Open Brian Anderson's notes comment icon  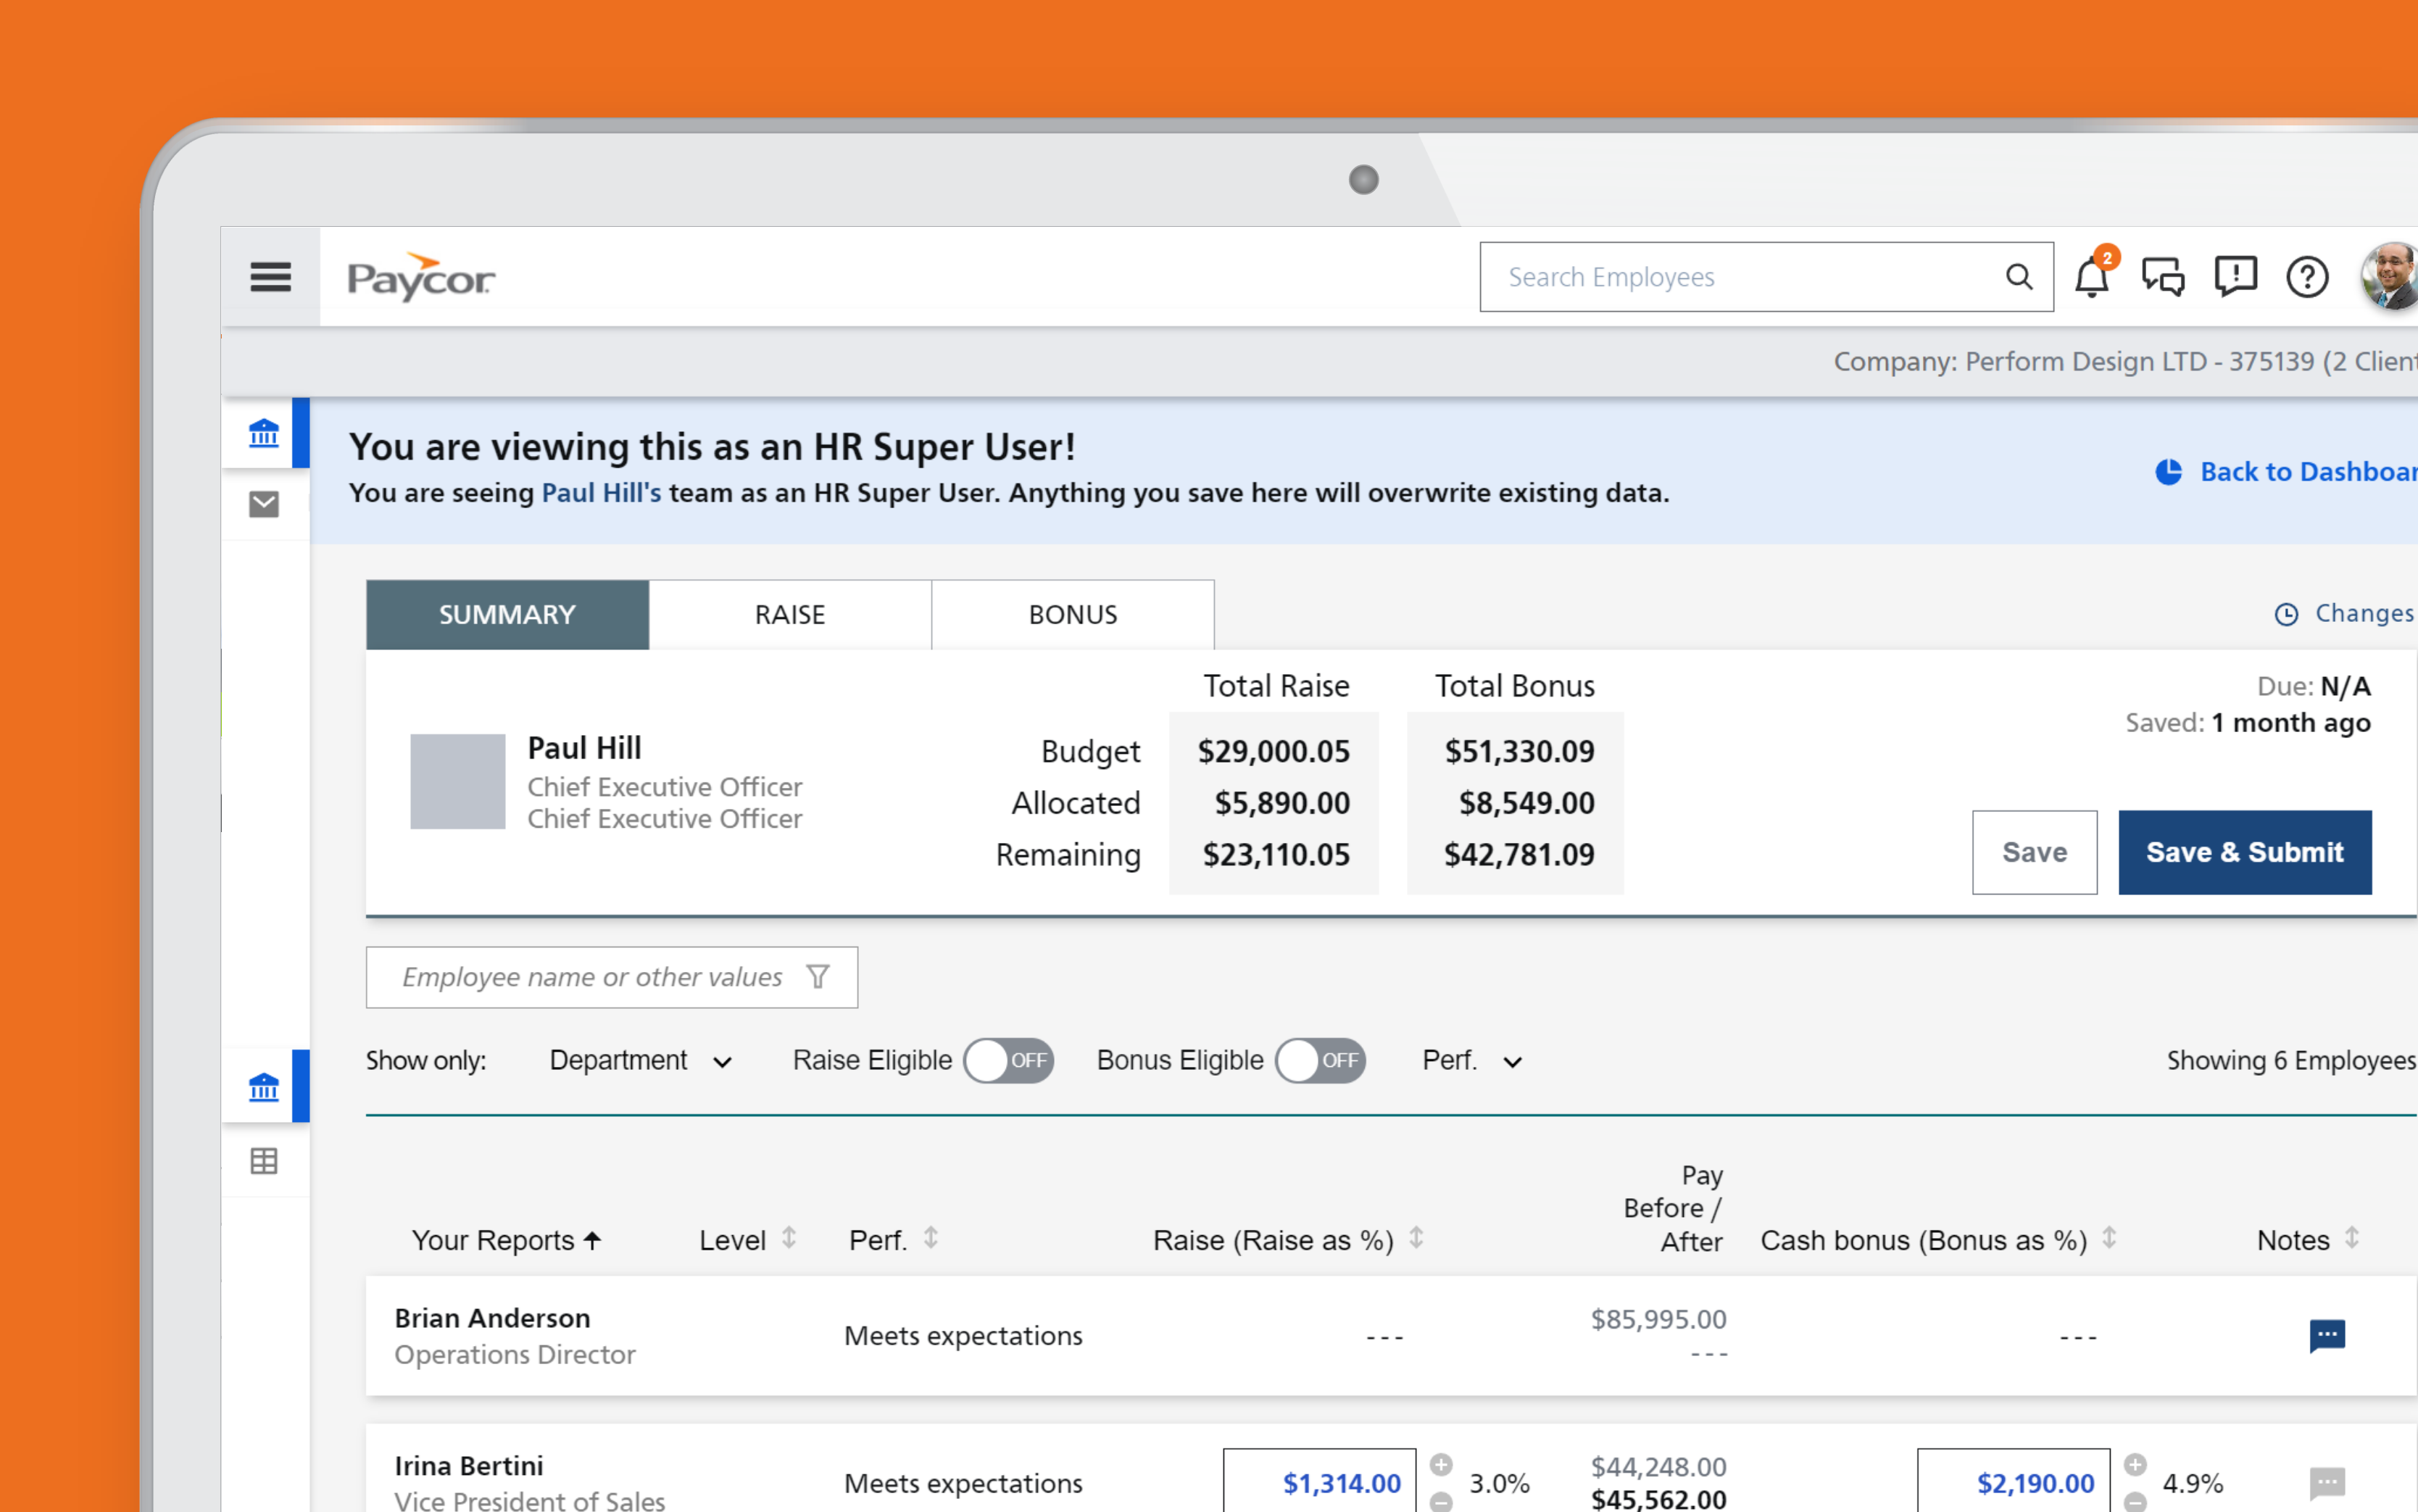pos(2327,1335)
